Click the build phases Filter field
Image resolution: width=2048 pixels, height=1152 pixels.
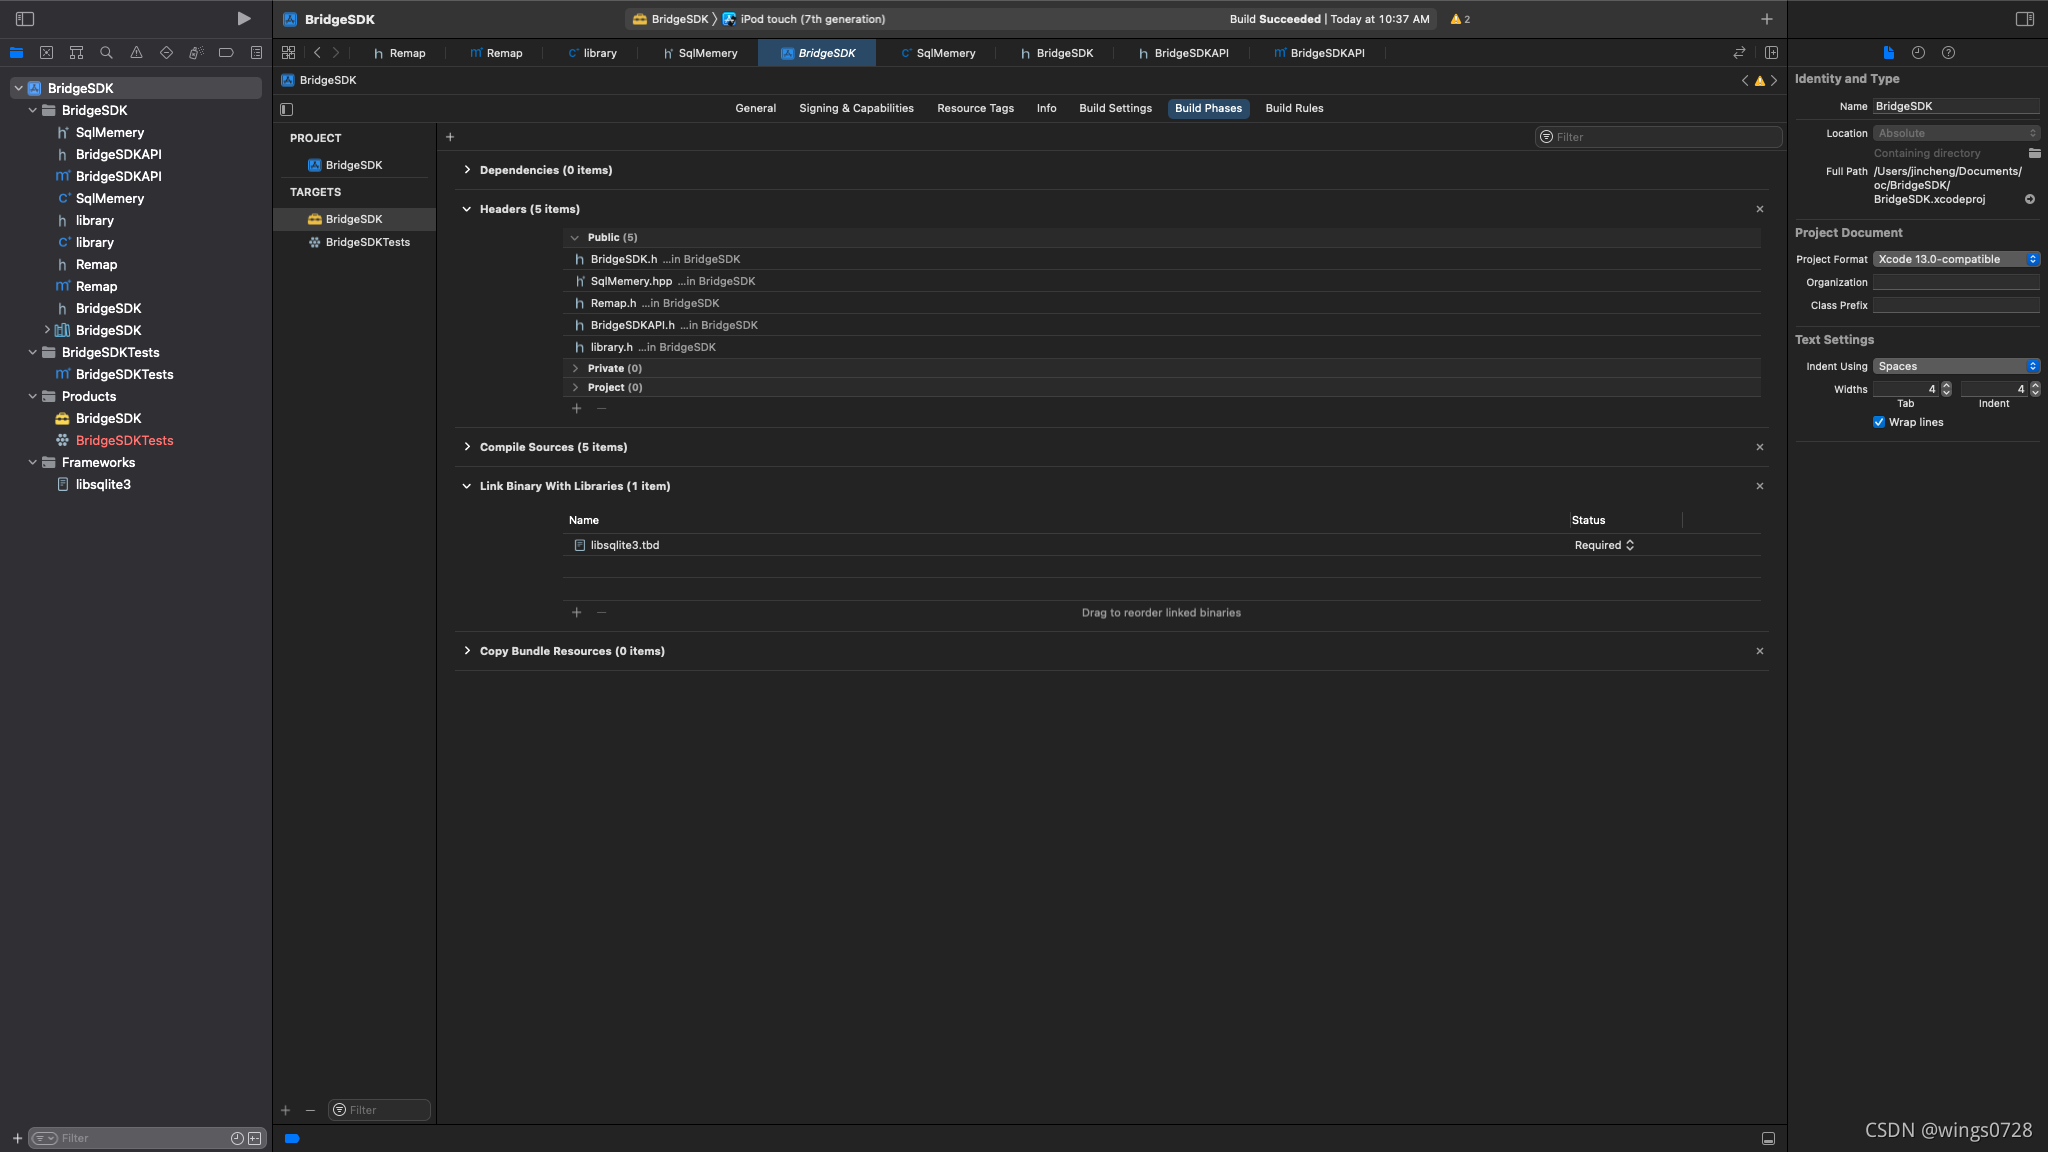(1659, 137)
